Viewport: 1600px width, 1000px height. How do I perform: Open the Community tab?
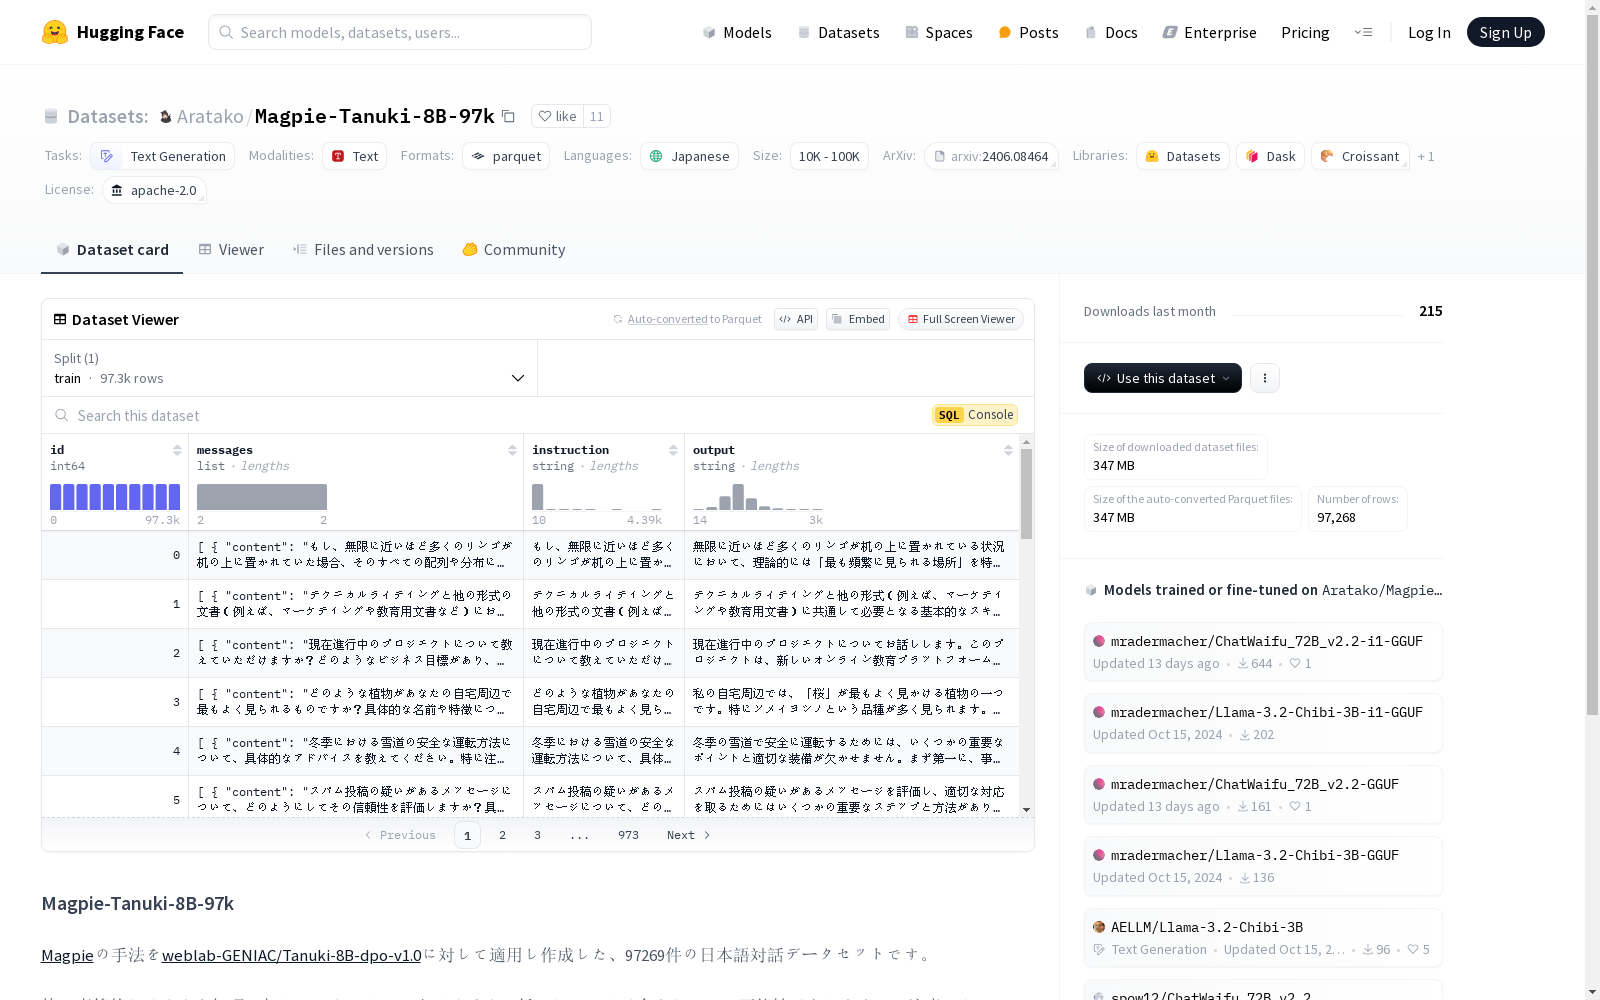514,250
